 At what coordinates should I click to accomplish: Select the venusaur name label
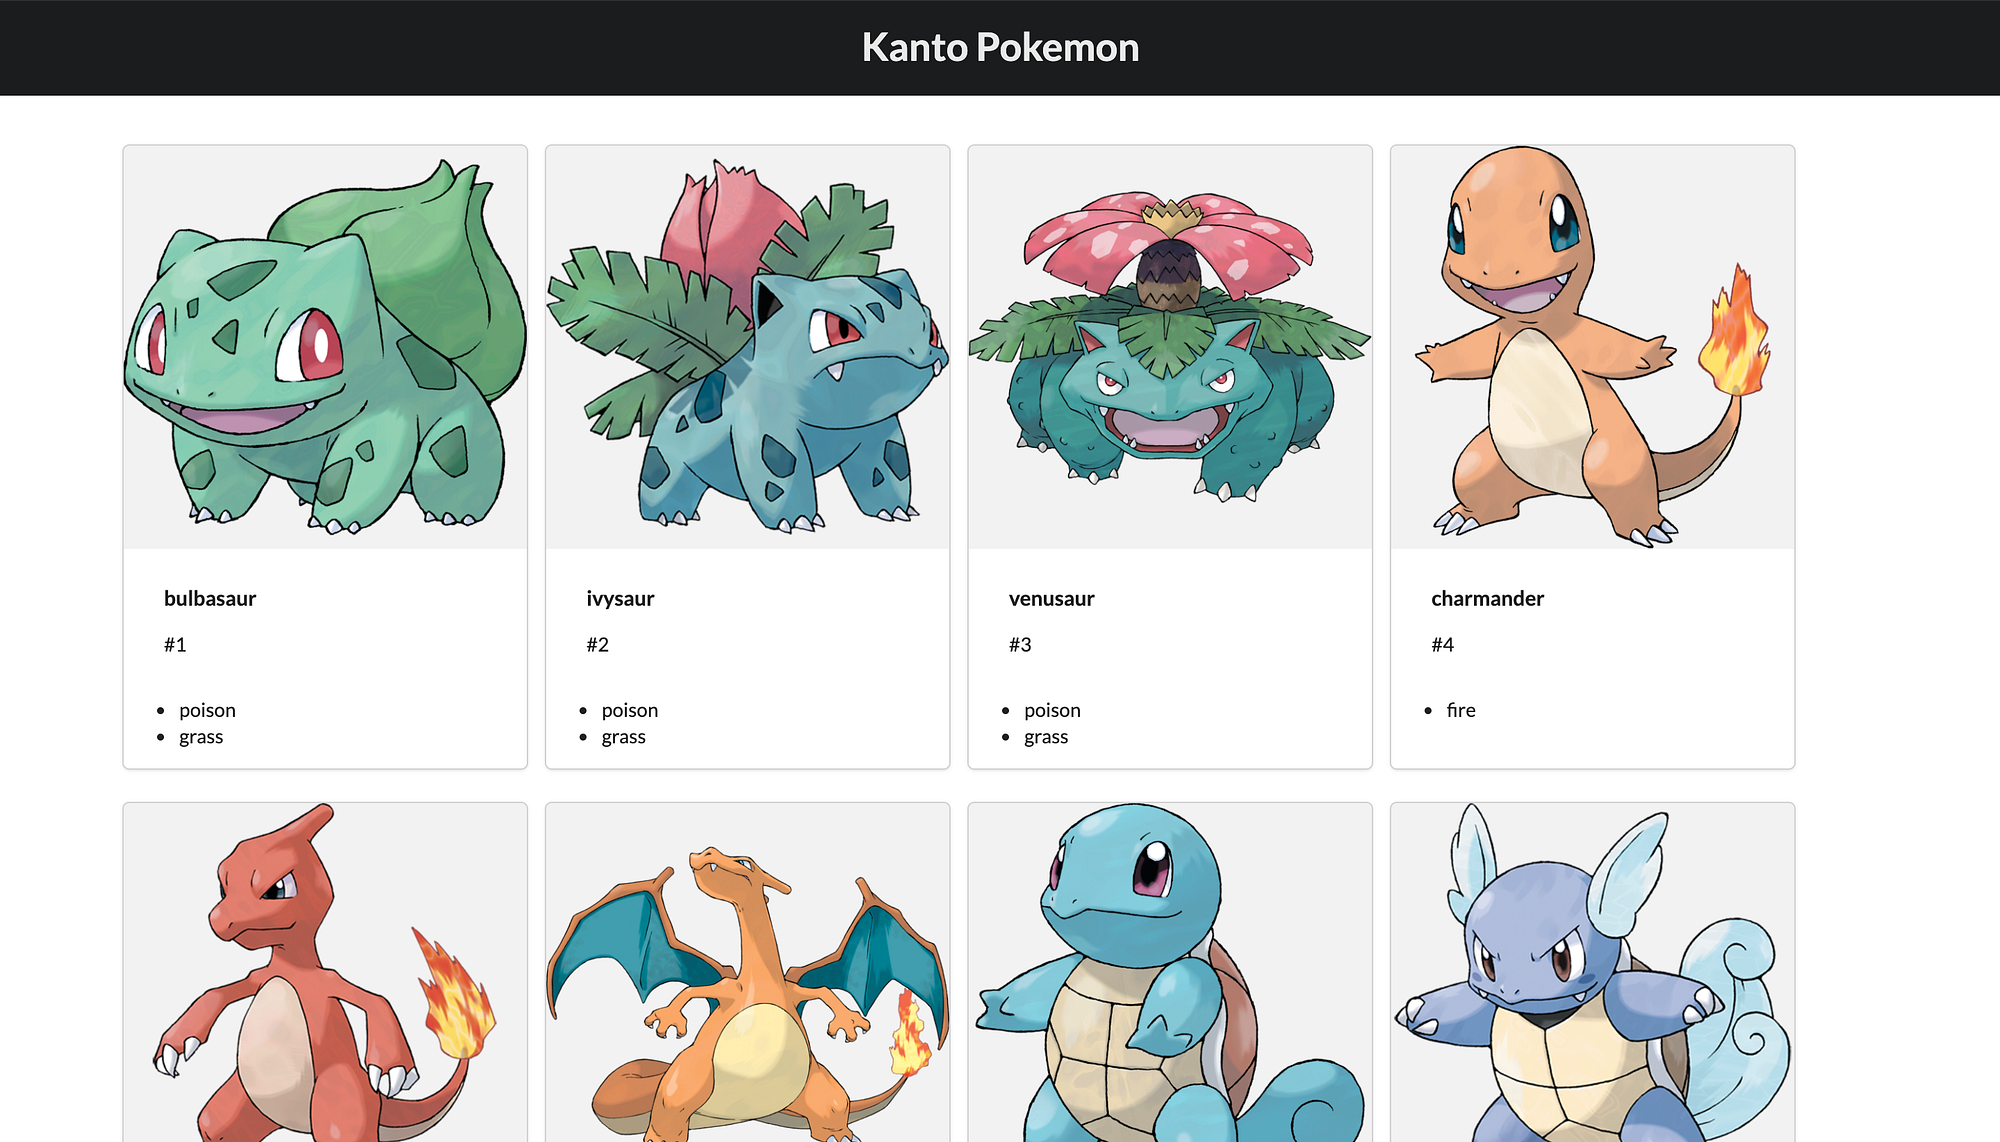pos(1050,598)
